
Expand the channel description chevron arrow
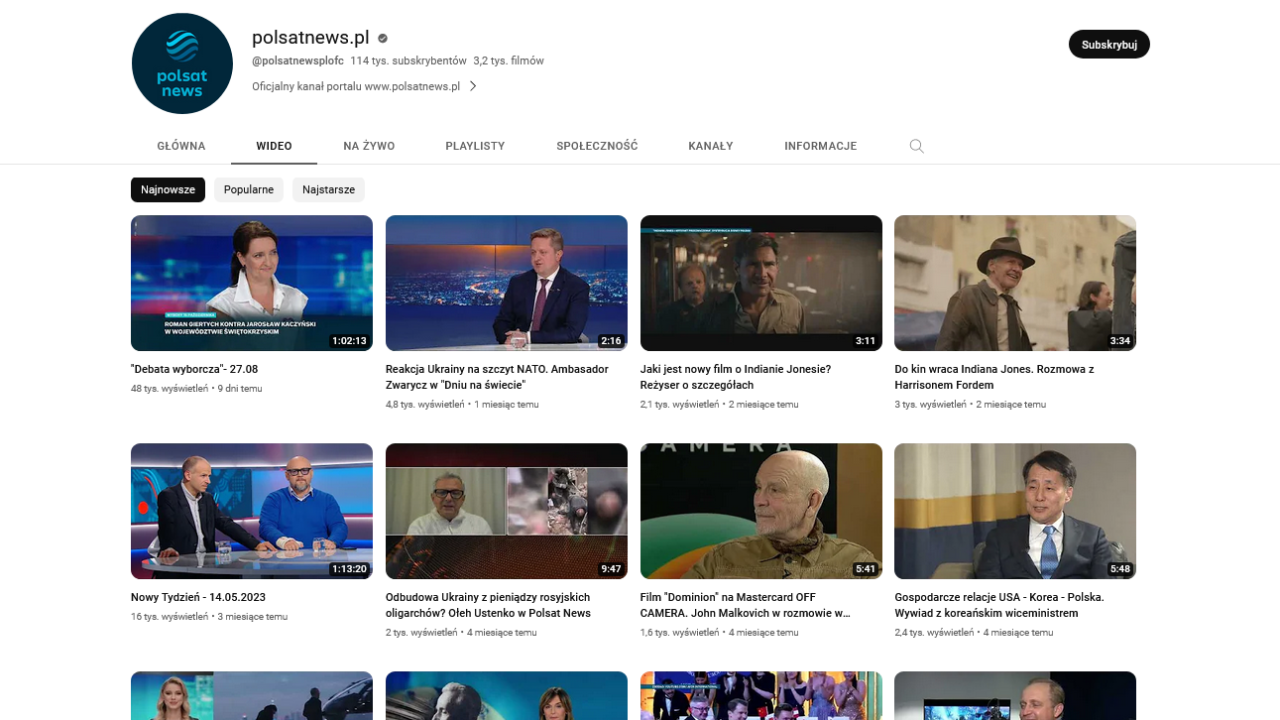click(473, 87)
